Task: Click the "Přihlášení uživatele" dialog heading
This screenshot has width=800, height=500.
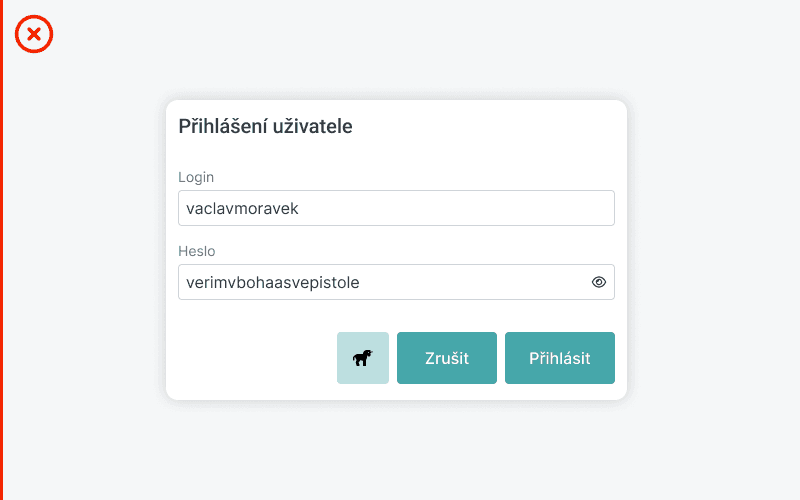Action: (265, 126)
